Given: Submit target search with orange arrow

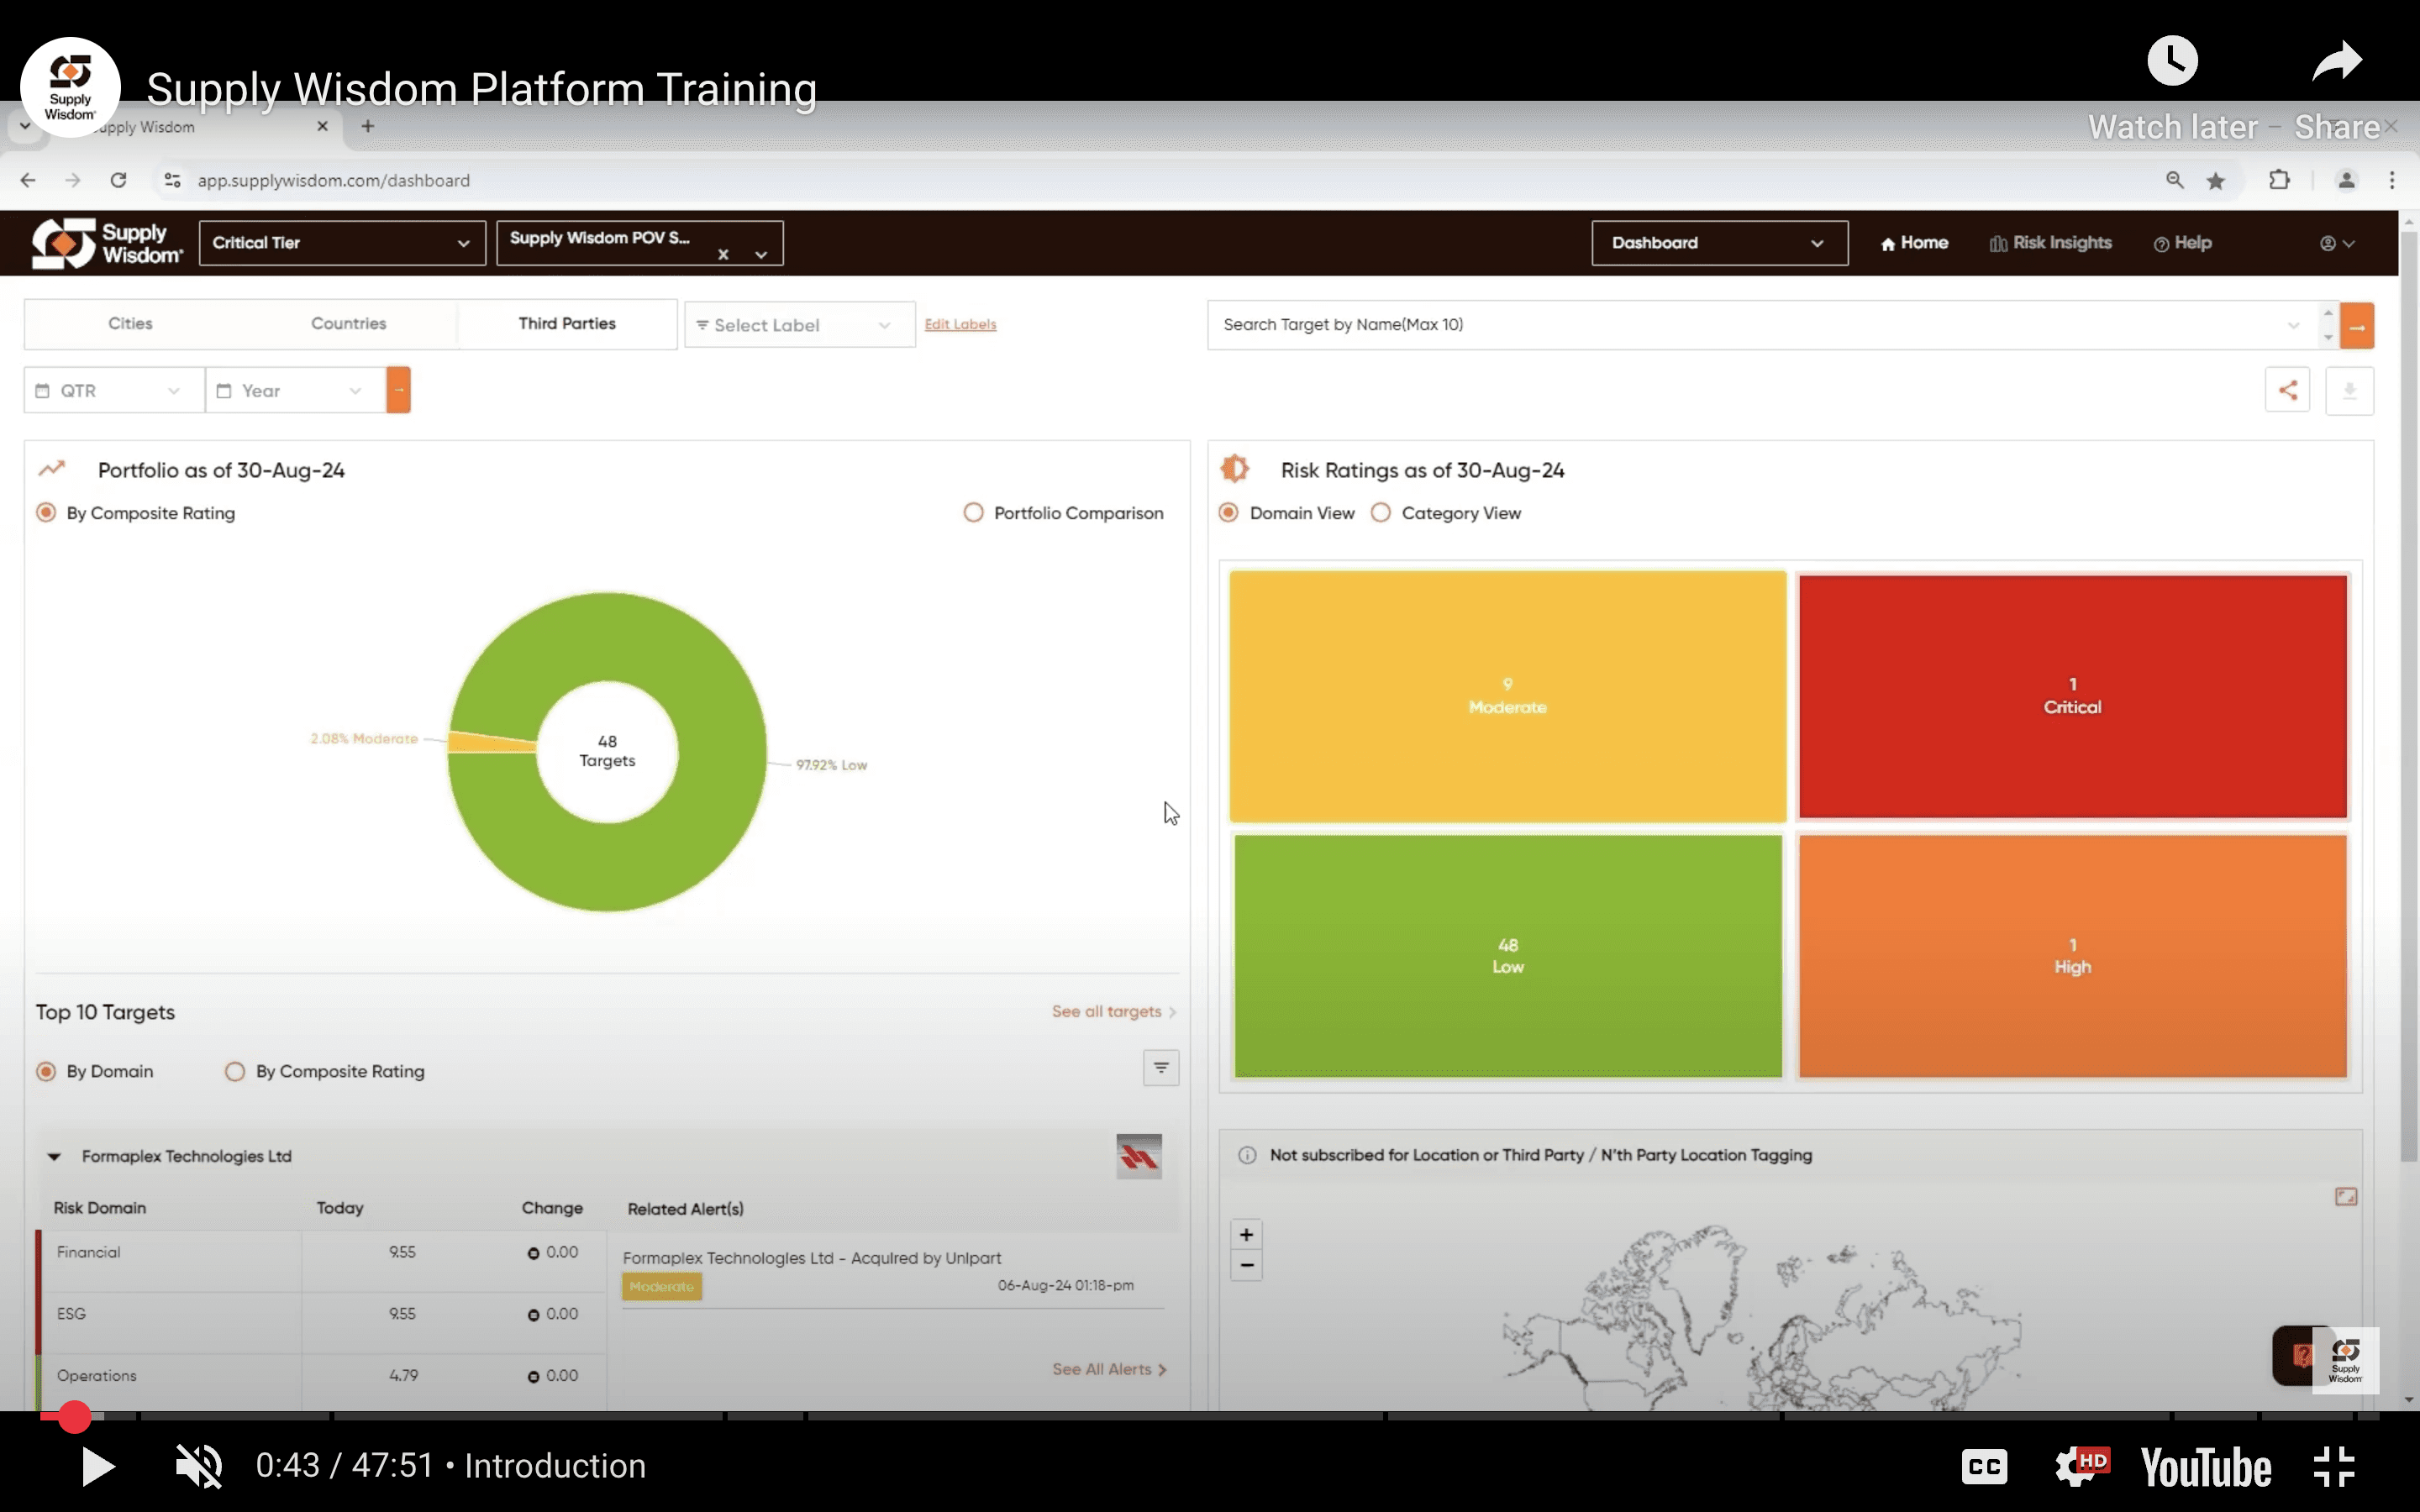Looking at the screenshot, I should [2357, 326].
